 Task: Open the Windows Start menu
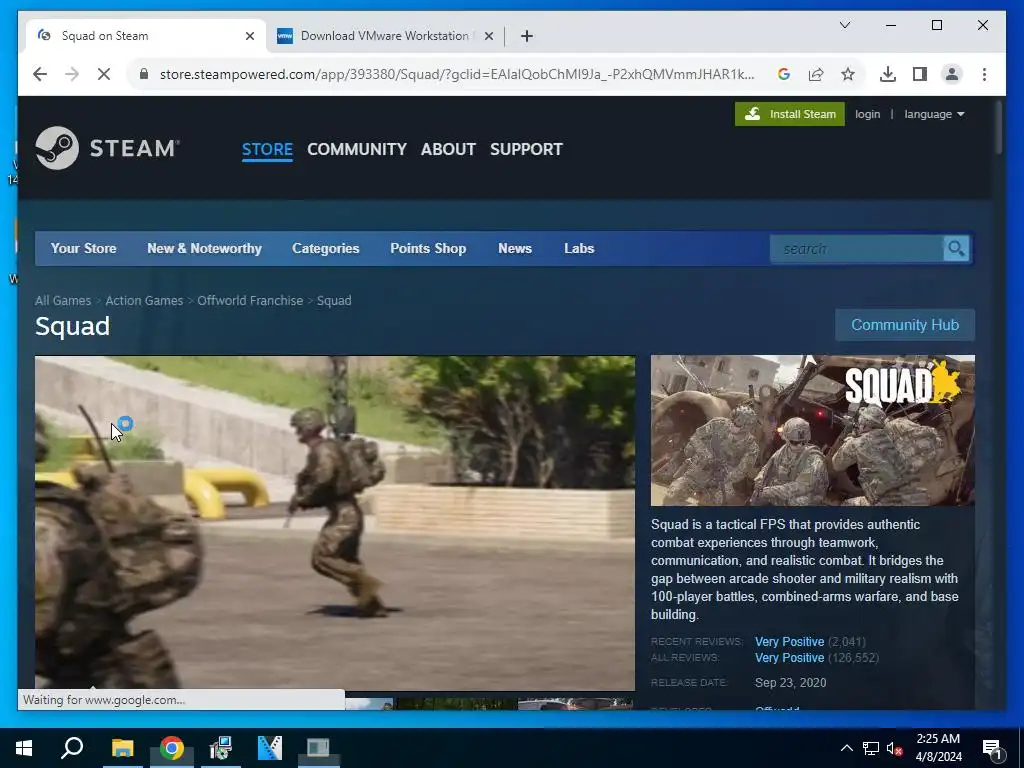24,748
